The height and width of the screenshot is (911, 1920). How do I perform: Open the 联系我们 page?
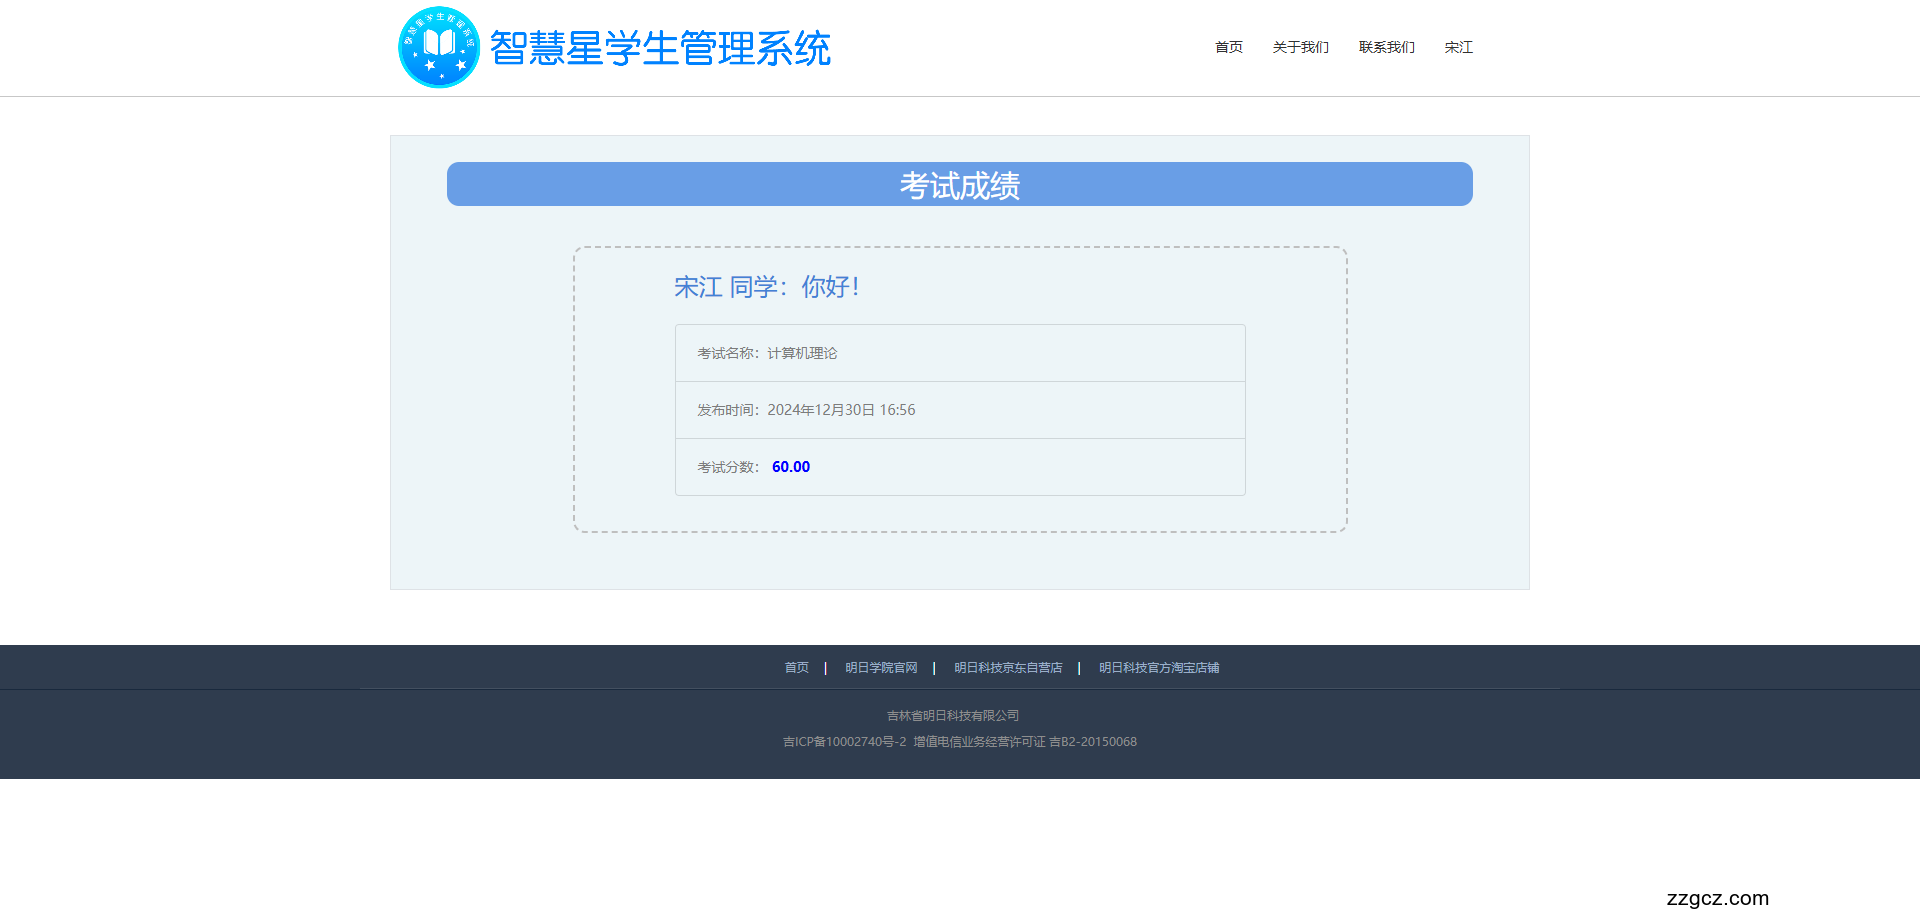[1386, 47]
